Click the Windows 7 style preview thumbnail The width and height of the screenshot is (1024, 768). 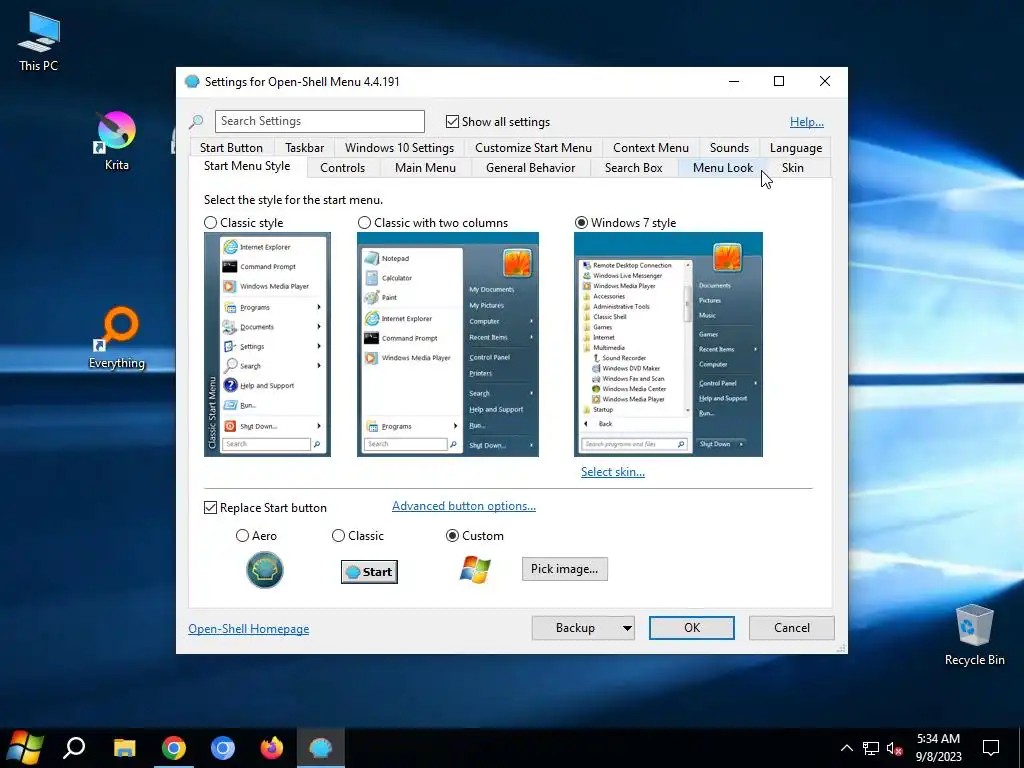point(668,344)
